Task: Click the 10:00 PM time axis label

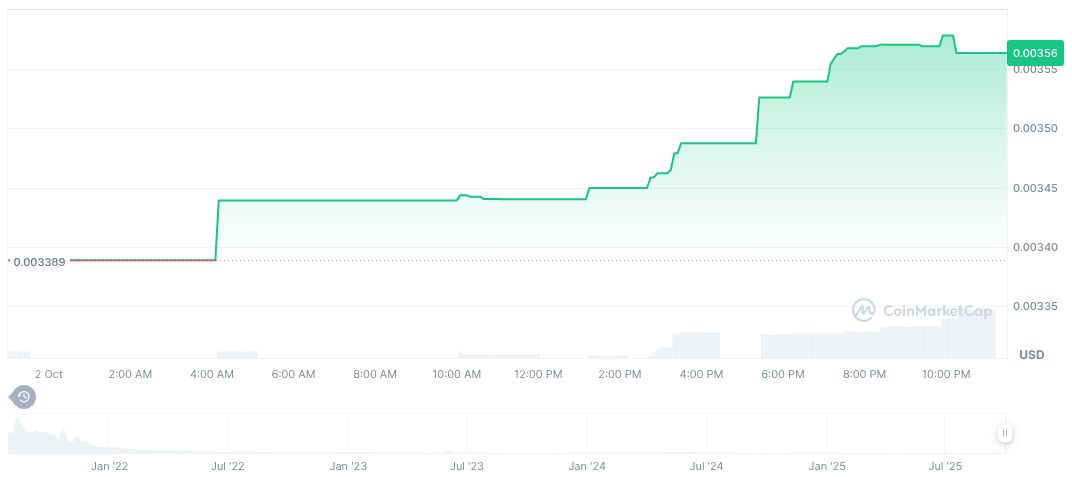Action: (946, 374)
